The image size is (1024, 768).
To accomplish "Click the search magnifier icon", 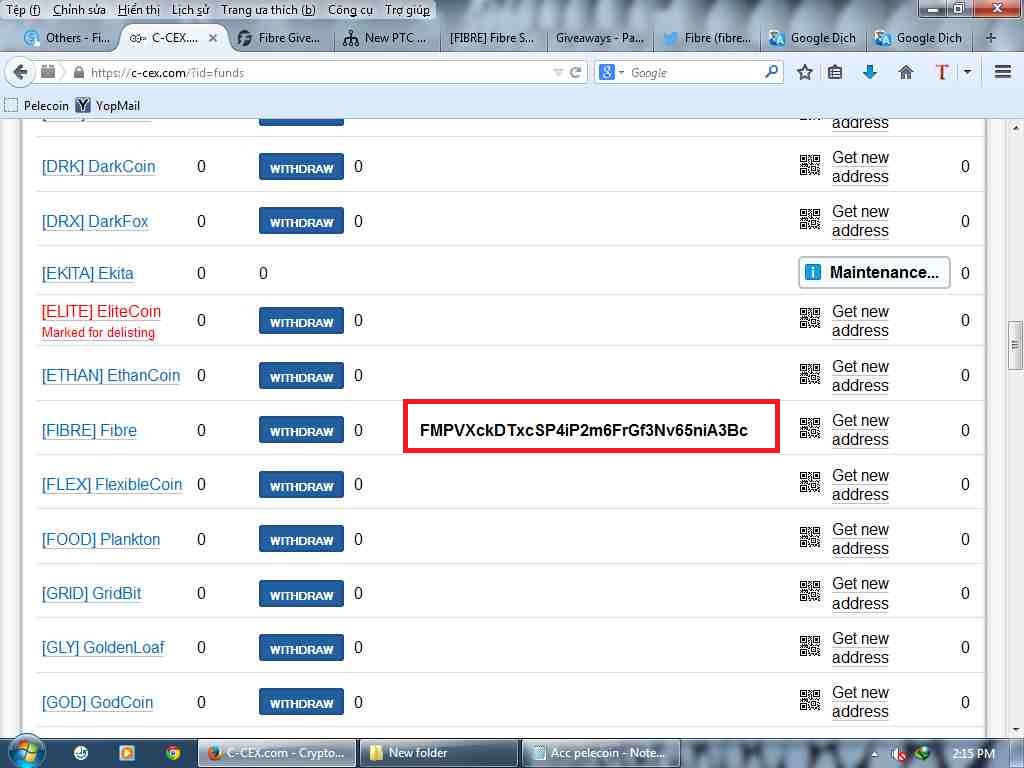I will tap(771, 72).
